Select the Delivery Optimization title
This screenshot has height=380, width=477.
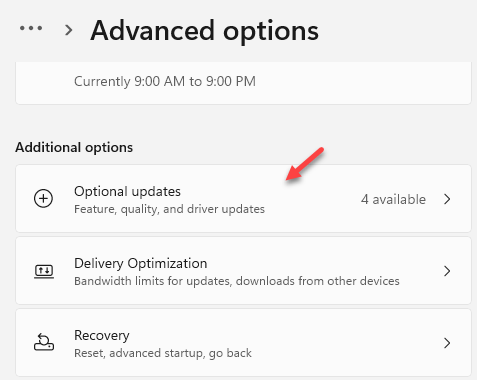(141, 263)
